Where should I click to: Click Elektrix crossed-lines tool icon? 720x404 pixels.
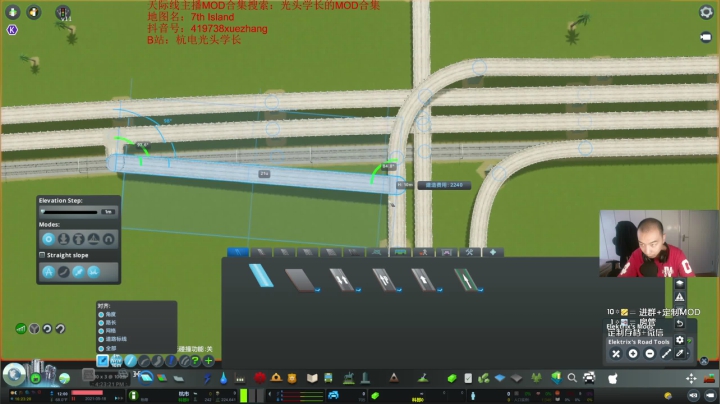616,354
